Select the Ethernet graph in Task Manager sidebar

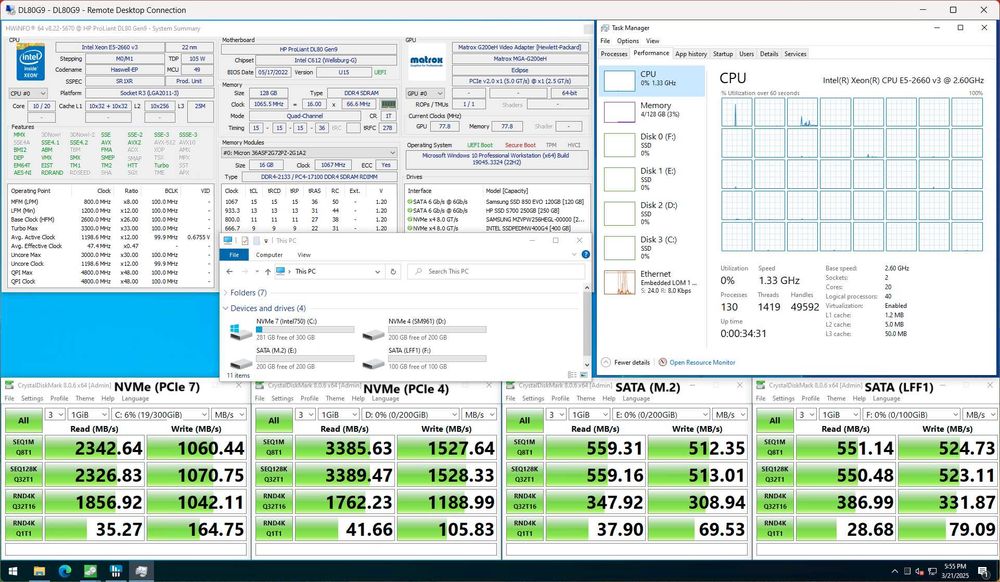click(x=619, y=282)
